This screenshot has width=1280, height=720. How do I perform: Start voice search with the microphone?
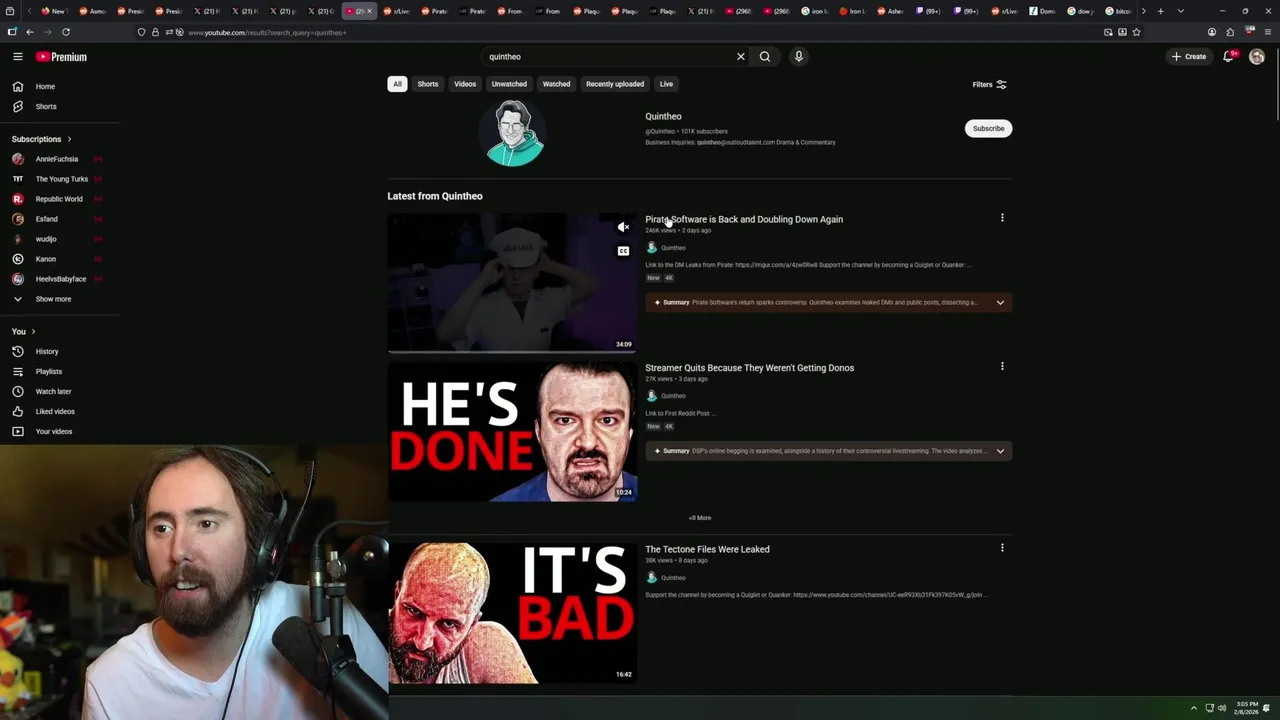pos(799,57)
